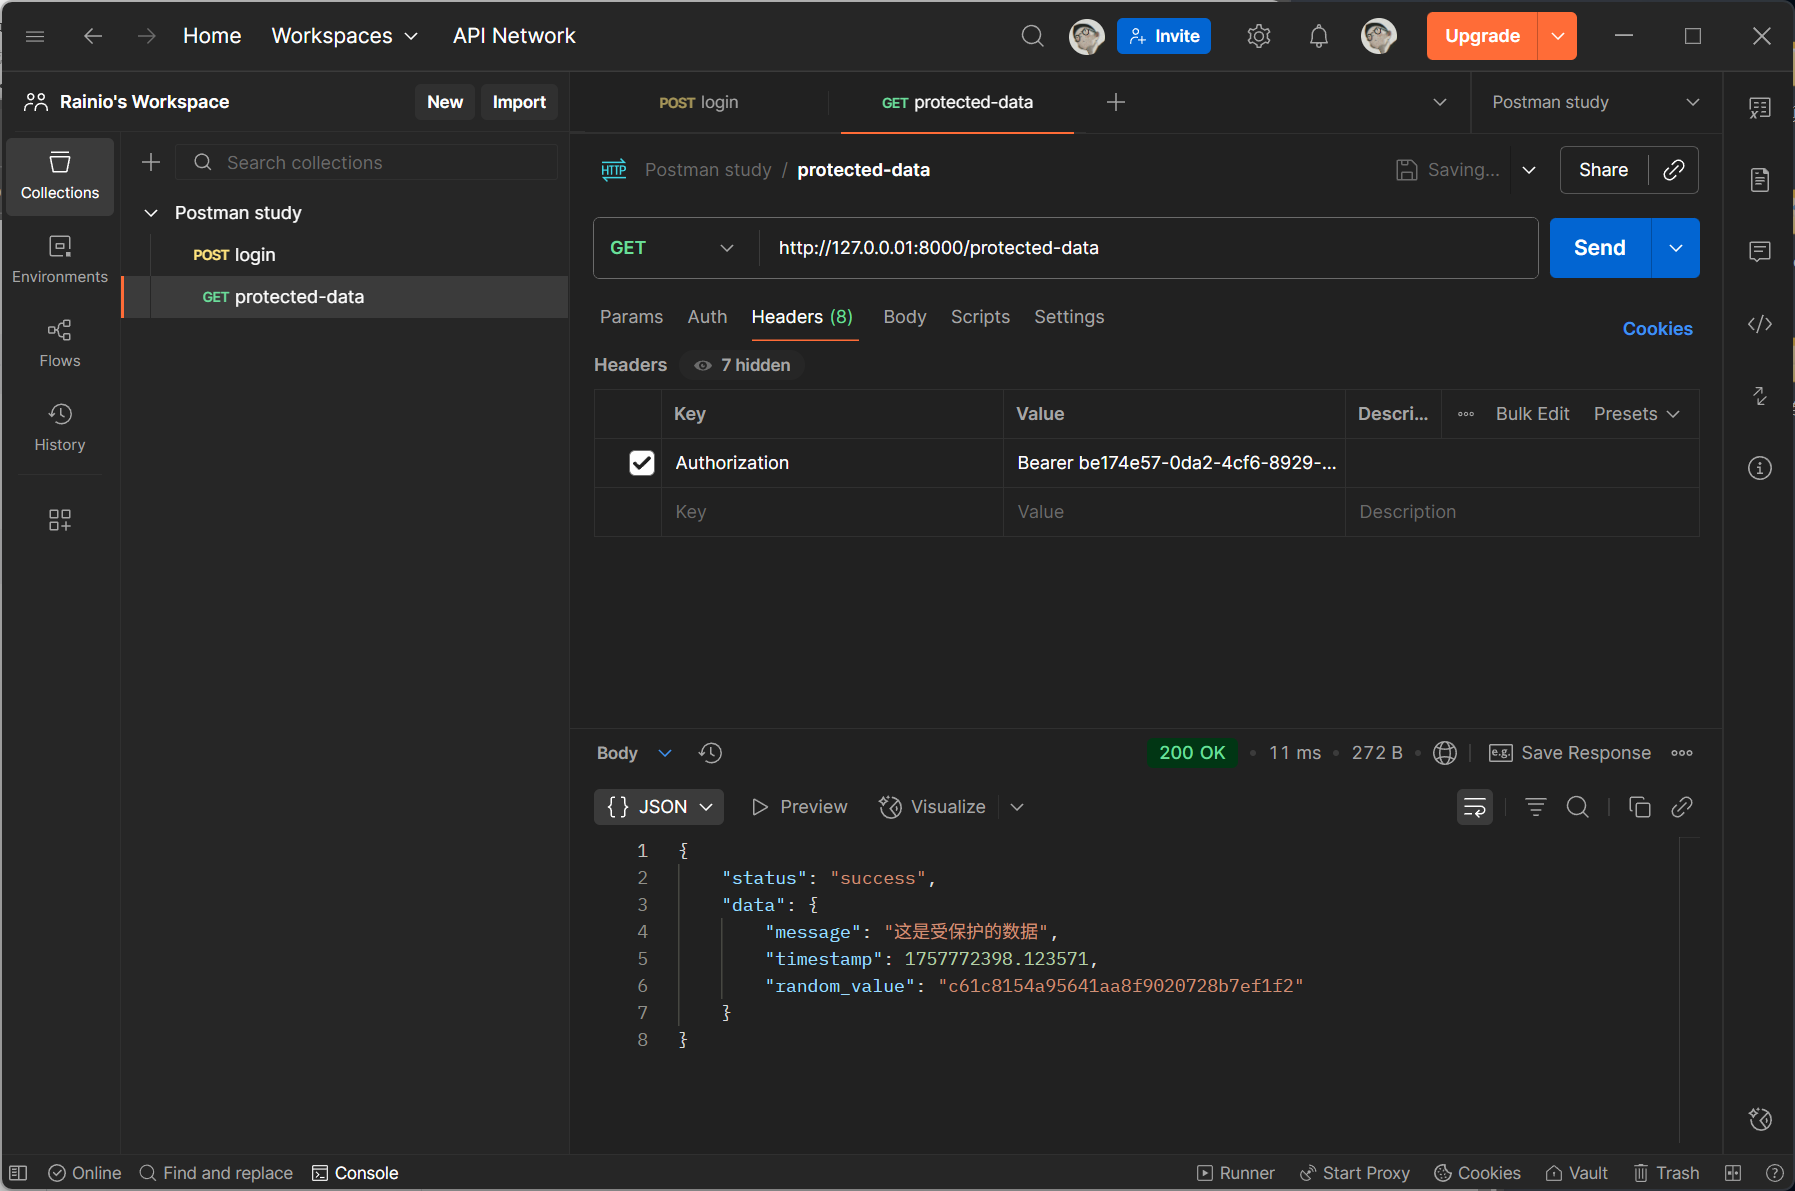Switch to the Scripts tab
Viewport: 1795px width, 1191px height.
(x=980, y=317)
